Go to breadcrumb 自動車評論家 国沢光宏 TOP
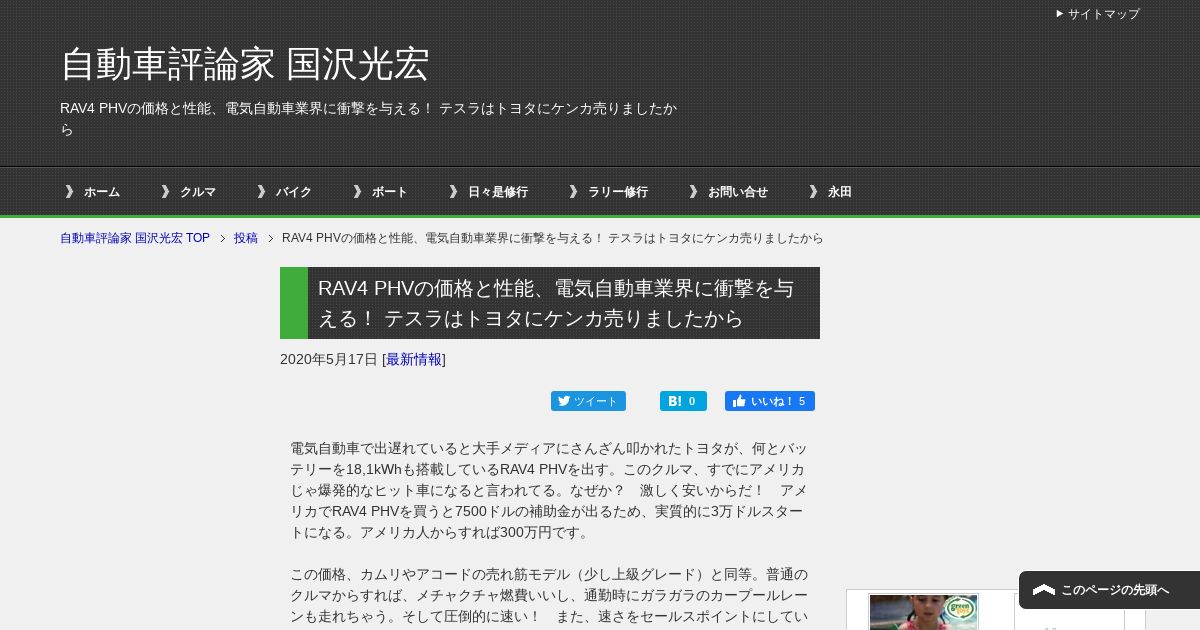This screenshot has width=1200, height=630. (x=135, y=238)
